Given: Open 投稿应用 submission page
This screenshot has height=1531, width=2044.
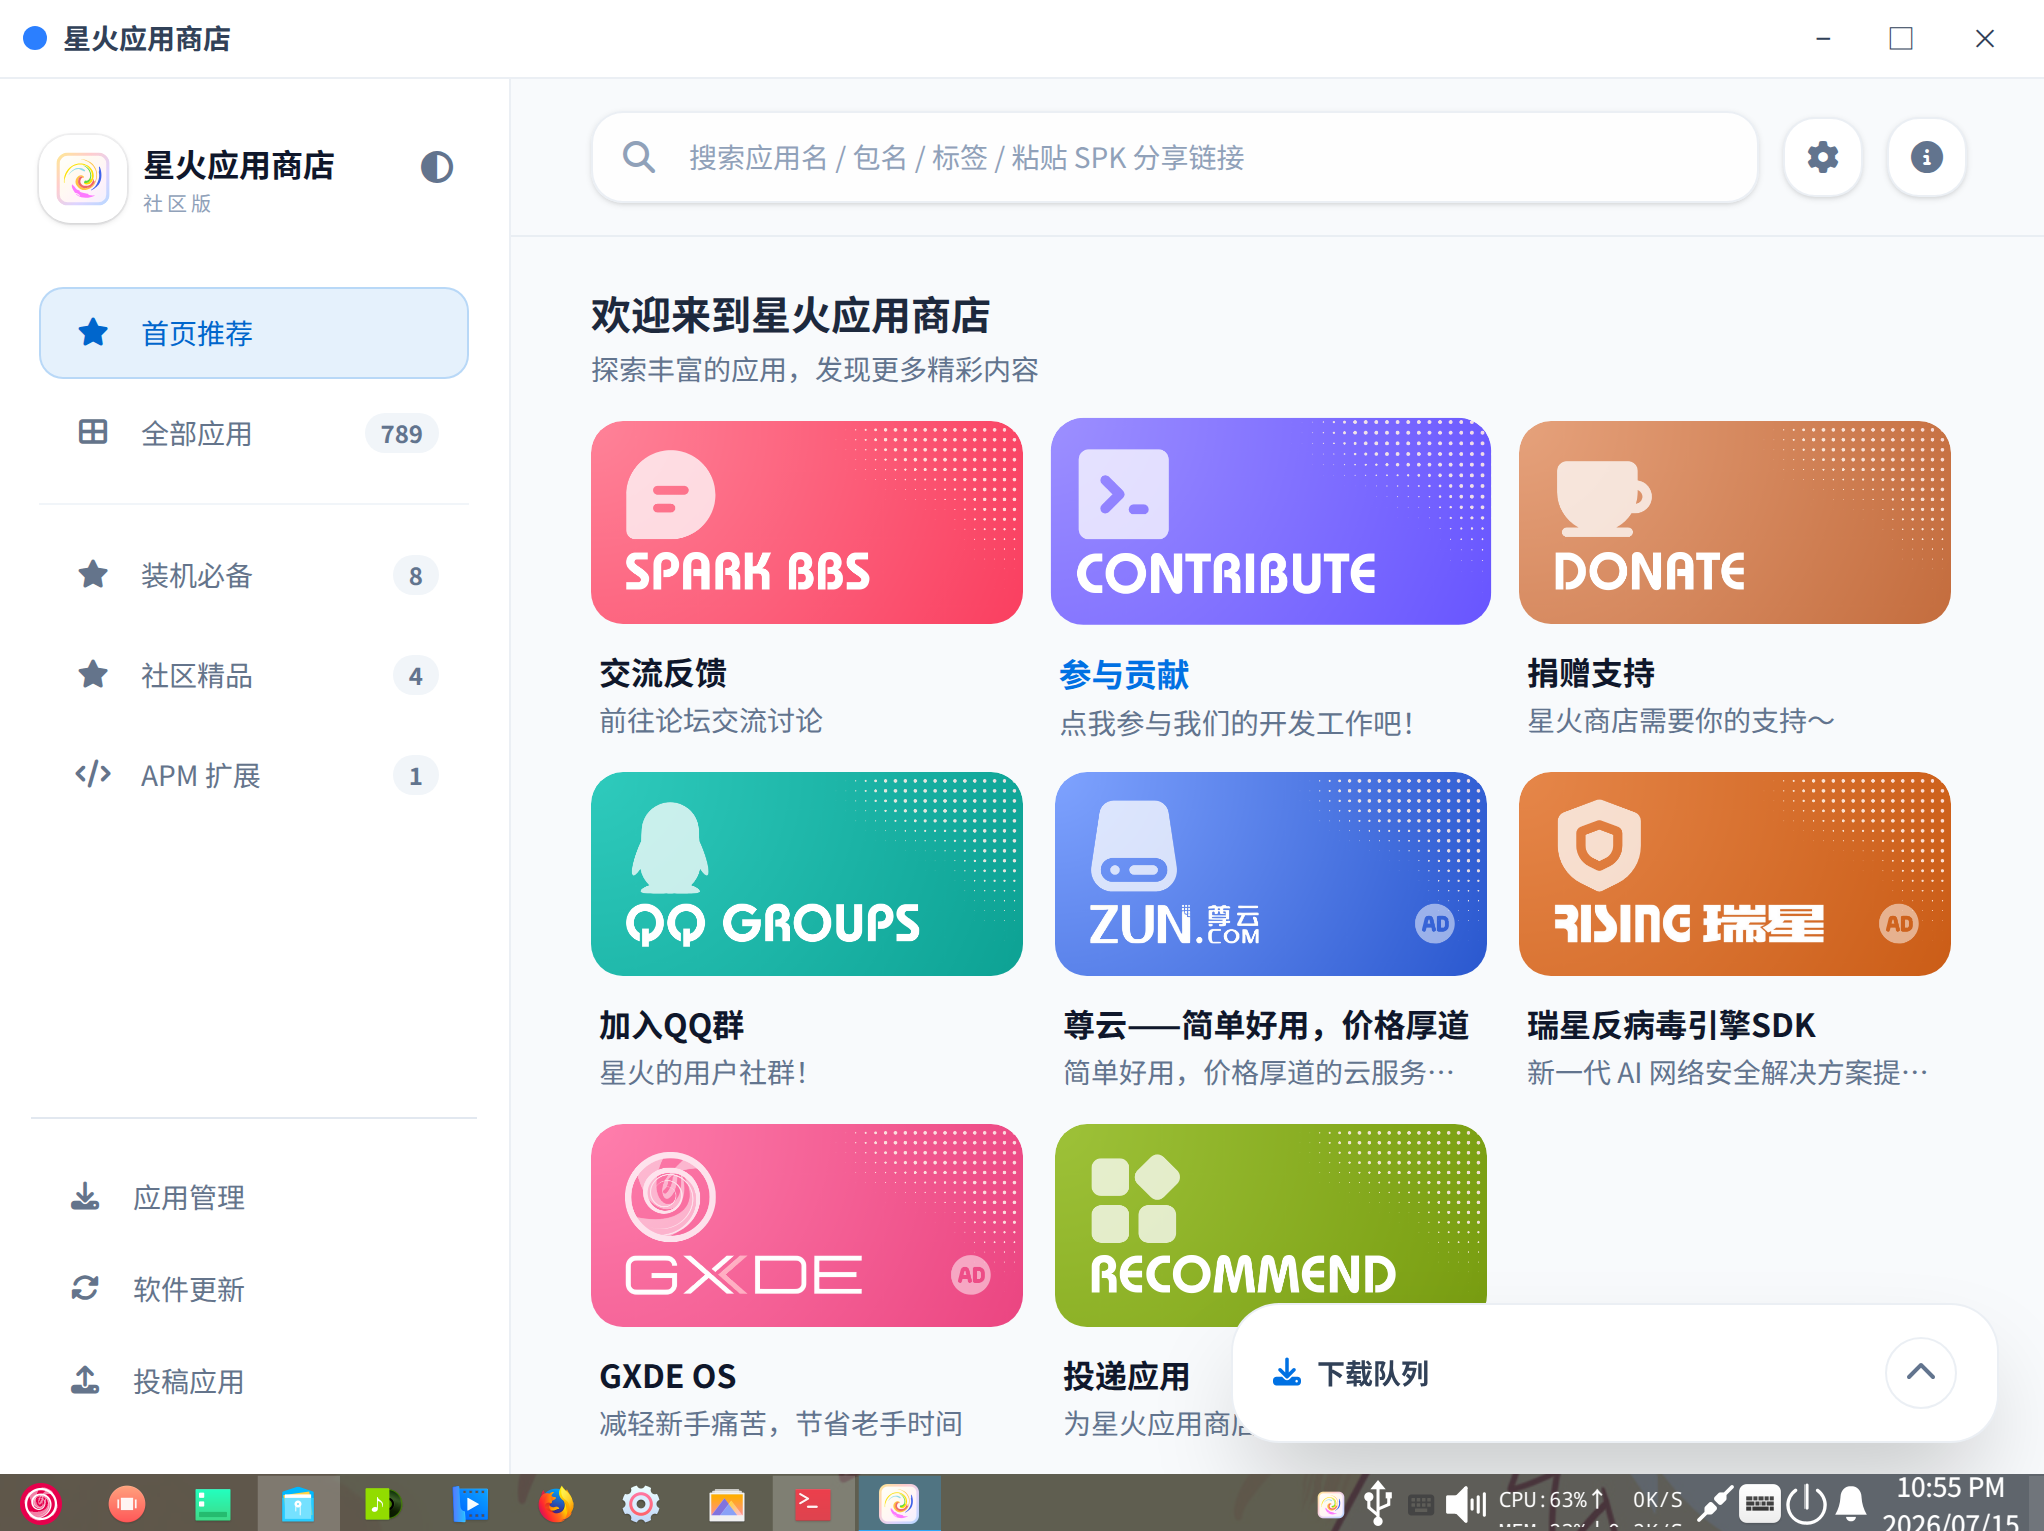Looking at the screenshot, I should 254,1381.
